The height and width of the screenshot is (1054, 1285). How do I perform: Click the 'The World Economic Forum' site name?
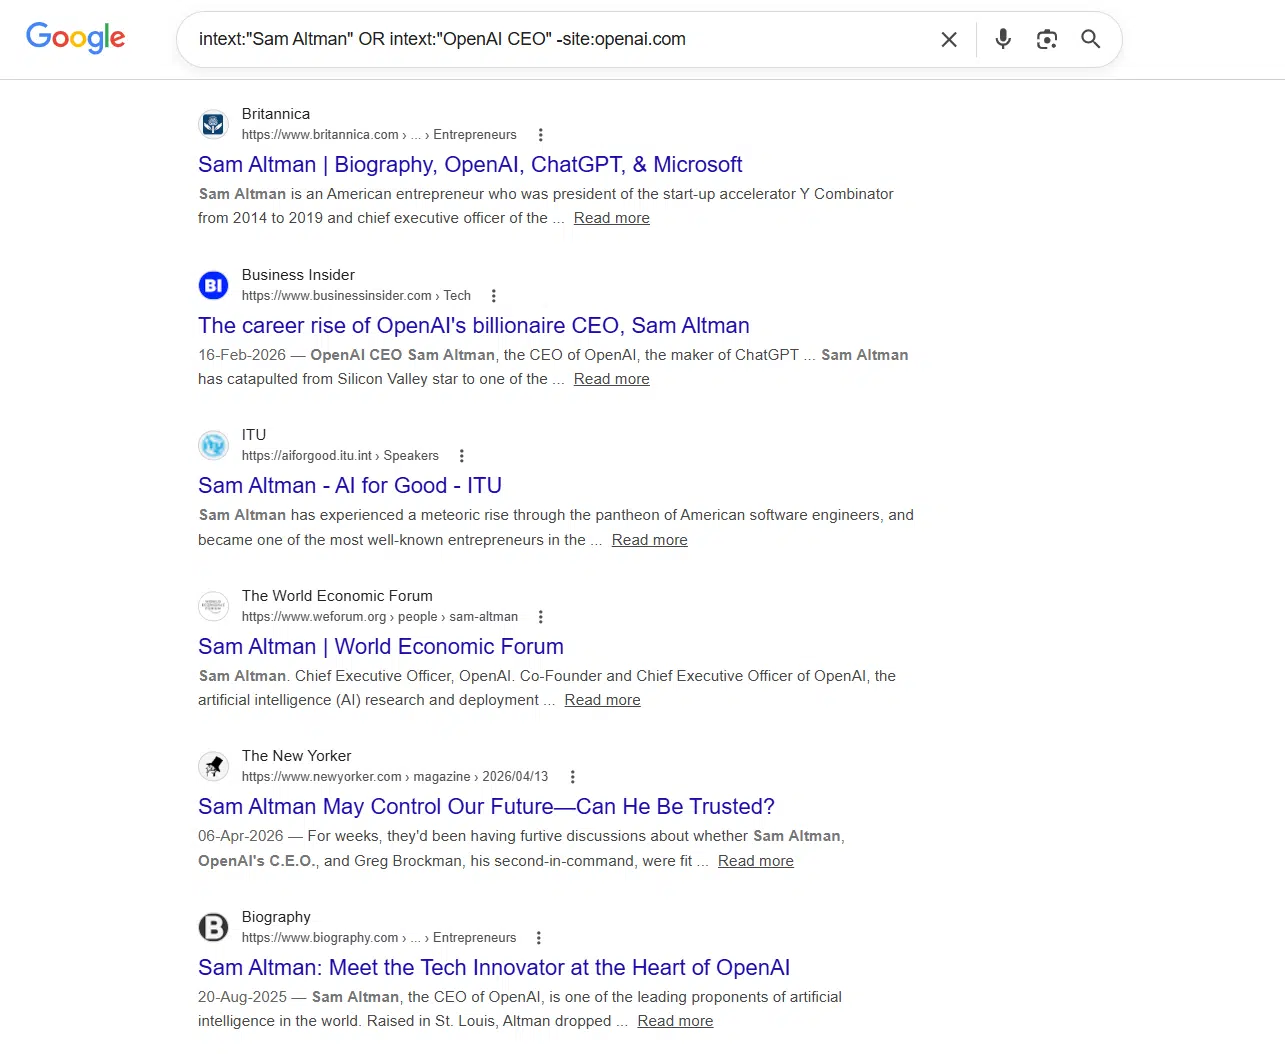tap(337, 596)
